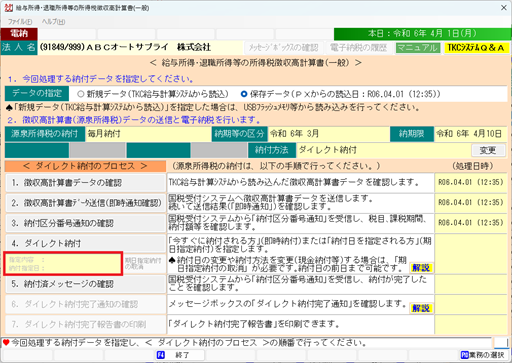Close the window with X
This screenshot has height=363, width=512.
(x=504, y=7)
